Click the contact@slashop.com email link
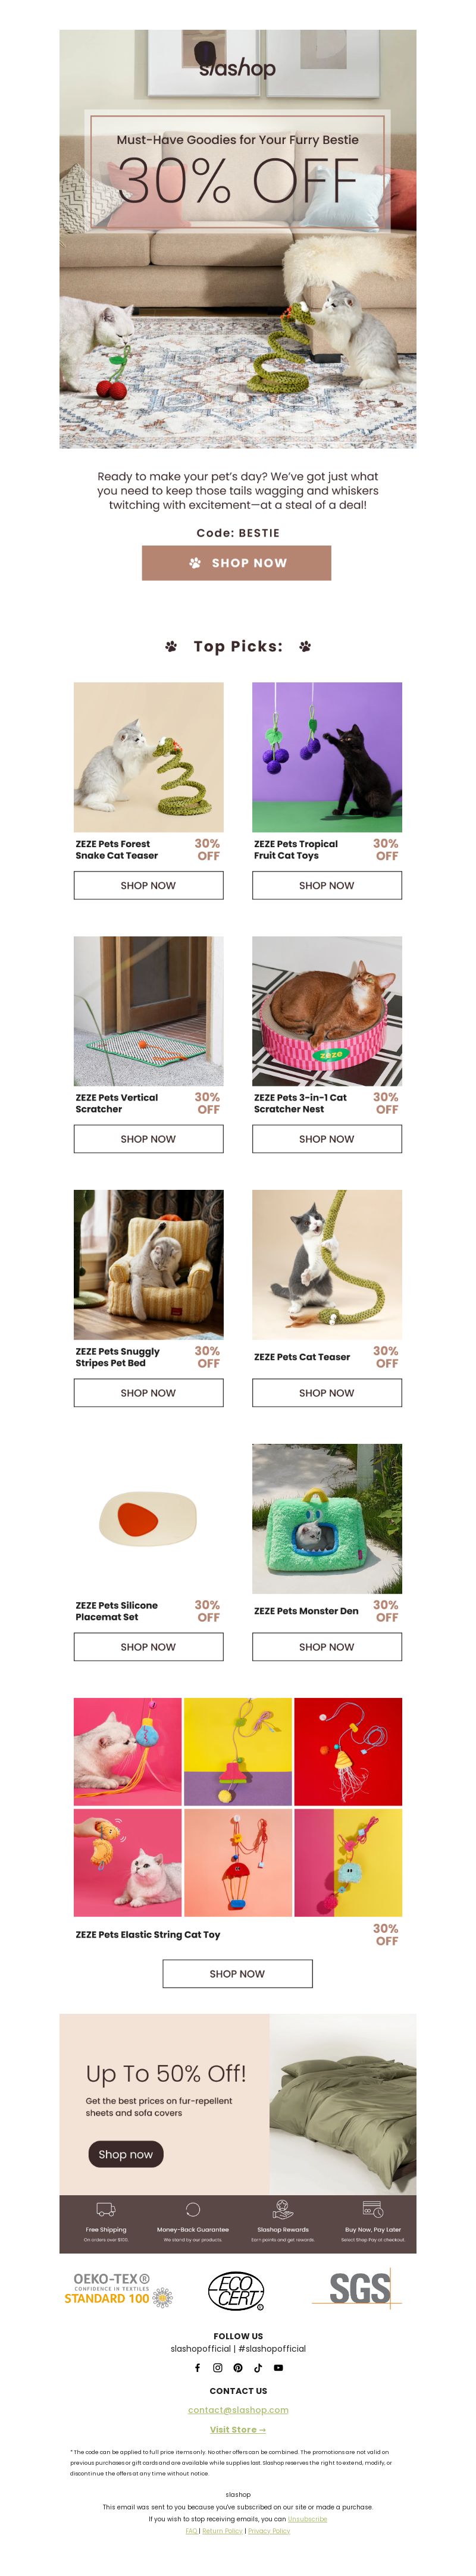 click(238, 2410)
